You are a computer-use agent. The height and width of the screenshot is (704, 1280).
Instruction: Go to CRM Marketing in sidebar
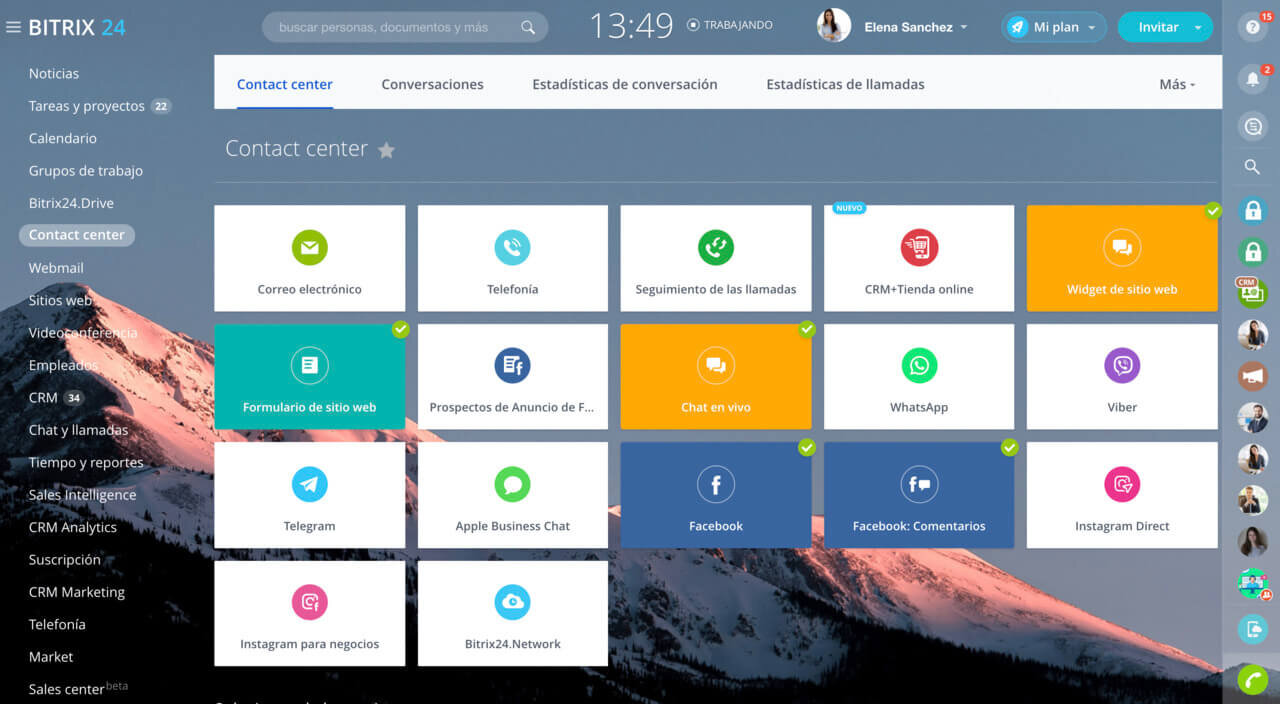[x=77, y=592]
